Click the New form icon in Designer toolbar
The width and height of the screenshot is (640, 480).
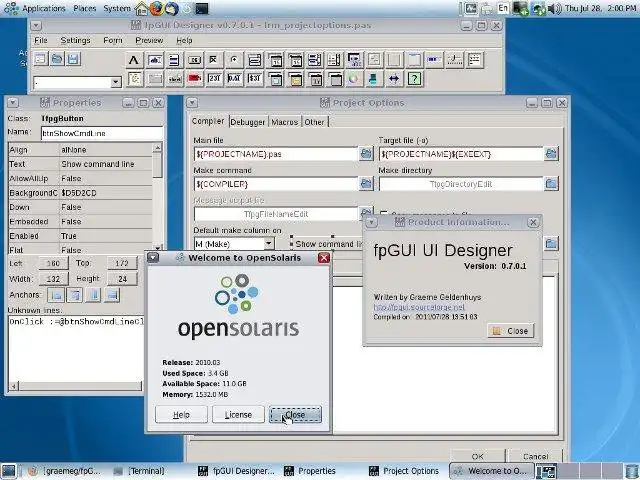[x=40, y=59]
